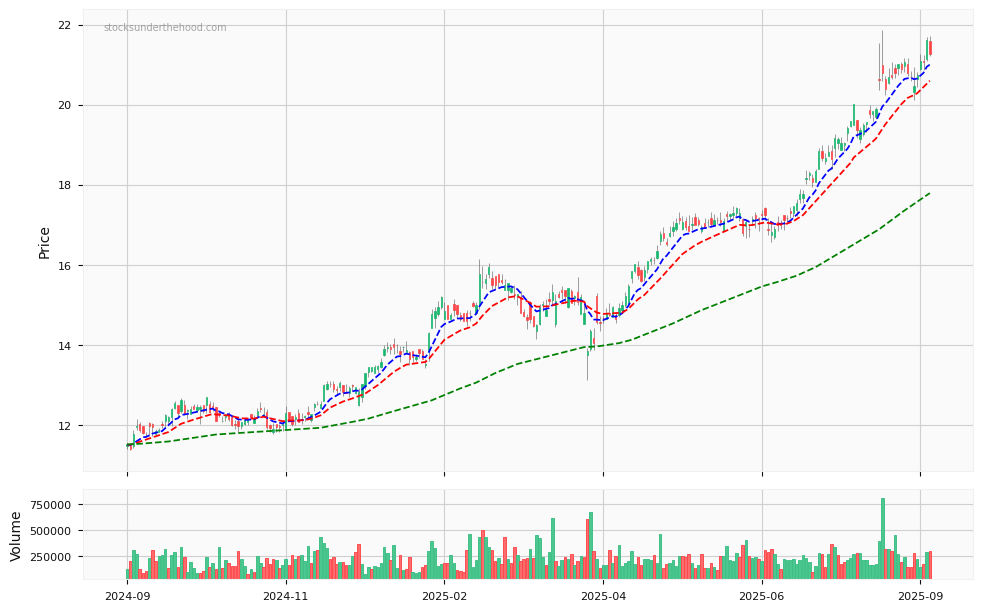983x611 pixels.
Task: Click the 14 price axis label
Action: click(x=66, y=346)
